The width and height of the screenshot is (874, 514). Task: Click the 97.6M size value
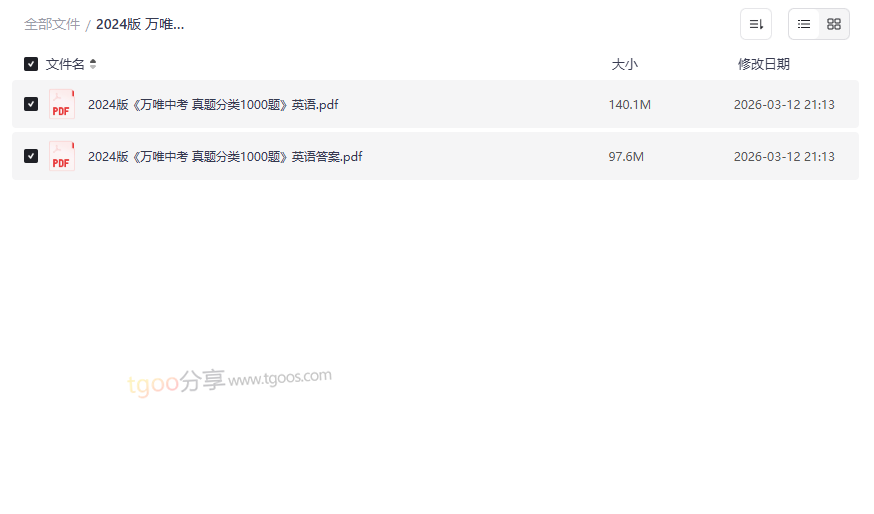(626, 157)
